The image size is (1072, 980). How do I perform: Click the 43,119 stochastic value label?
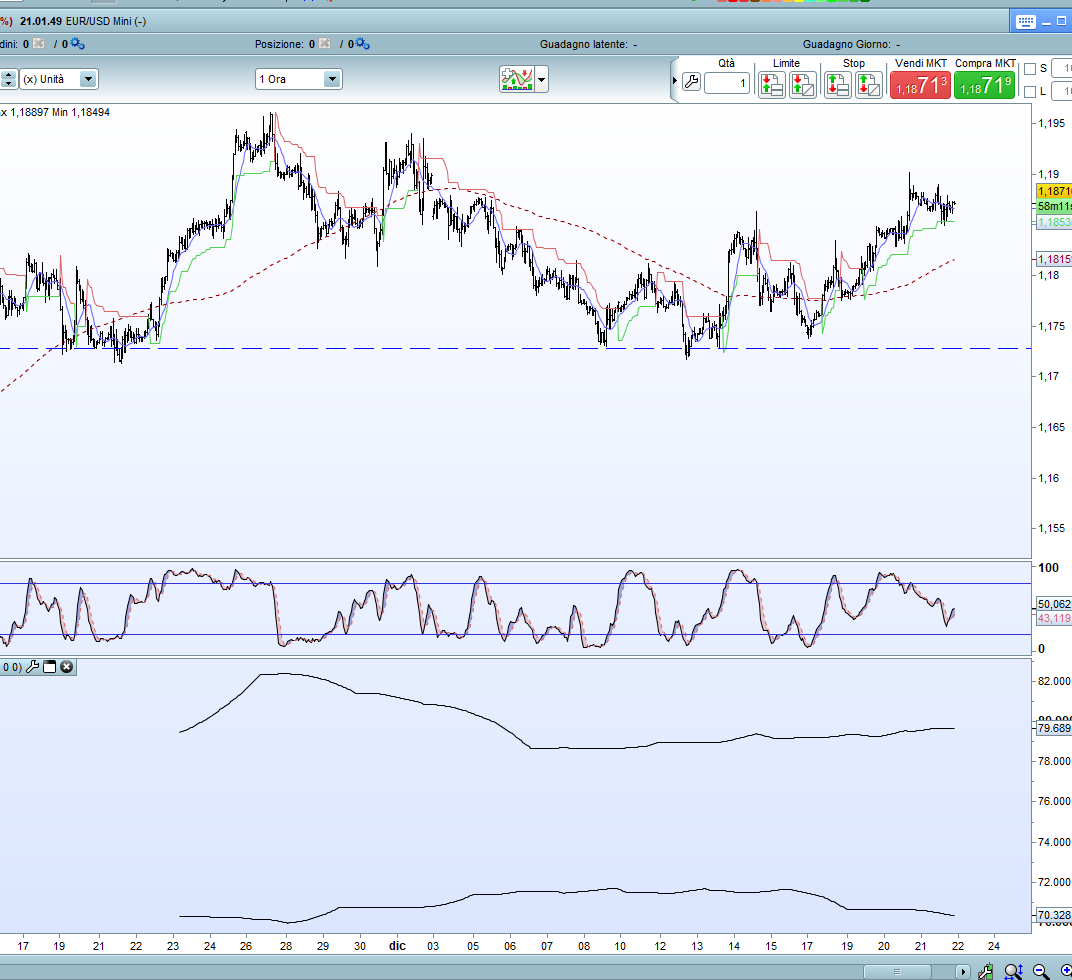click(x=1054, y=618)
